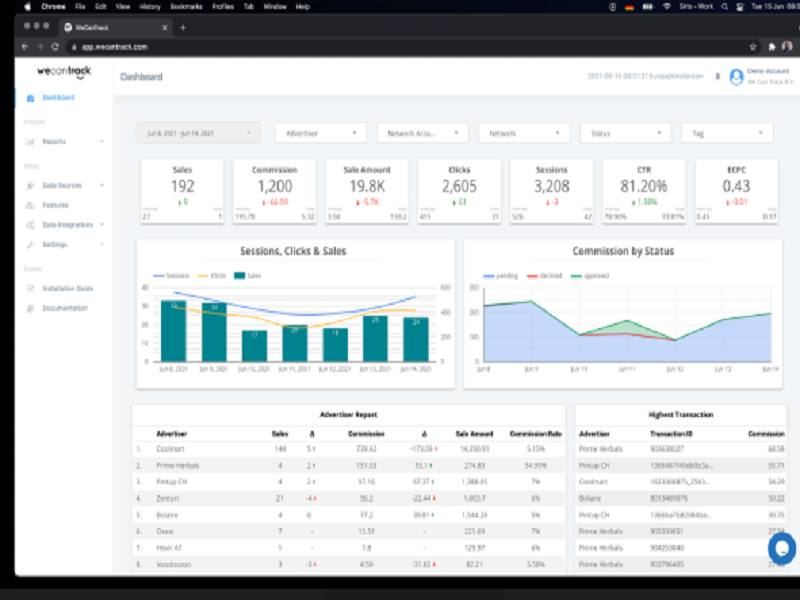
Task: Open the Status filter dropdown
Action: click(x=625, y=132)
